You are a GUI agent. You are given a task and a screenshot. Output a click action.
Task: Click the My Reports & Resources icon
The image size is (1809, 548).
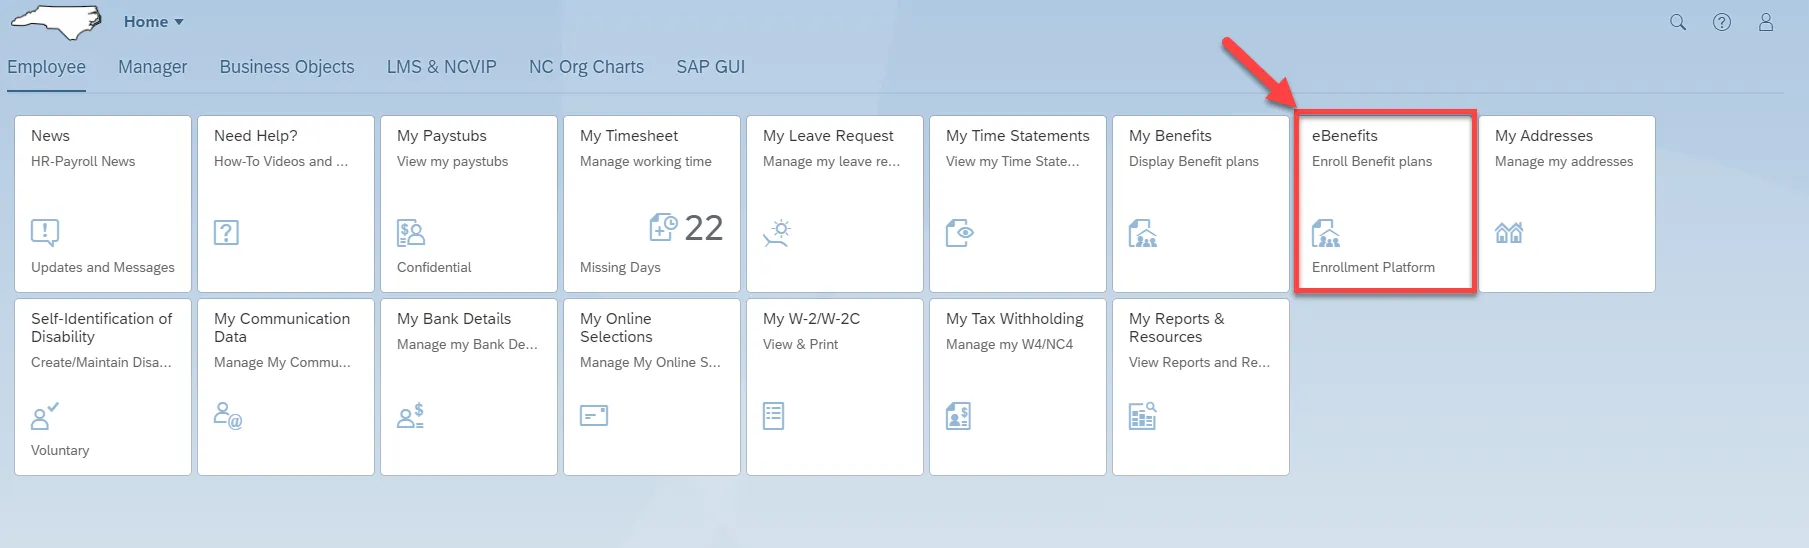1143,416
